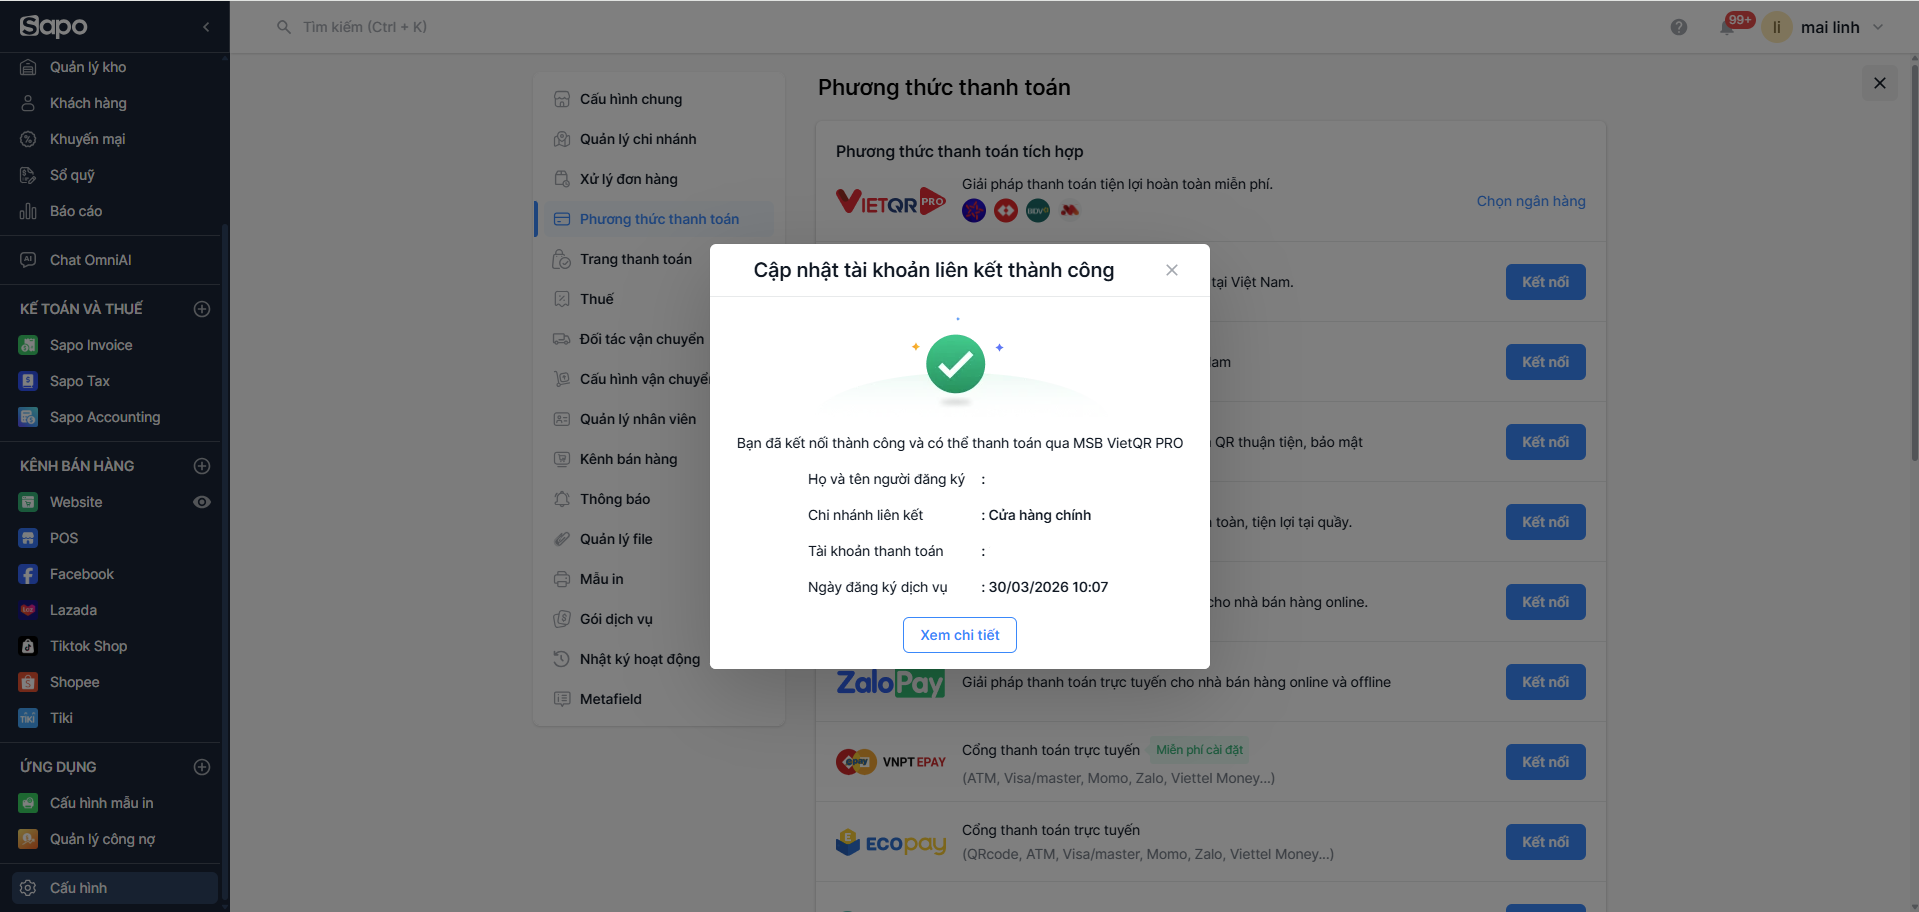This screenshot has width=1919, height=912.
Task: Click the help question mark icon
Action: (x=1678, y=27)
